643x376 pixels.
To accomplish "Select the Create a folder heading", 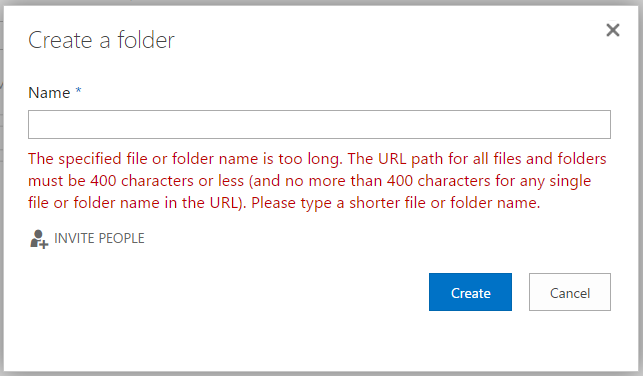I will click(101, 40).
